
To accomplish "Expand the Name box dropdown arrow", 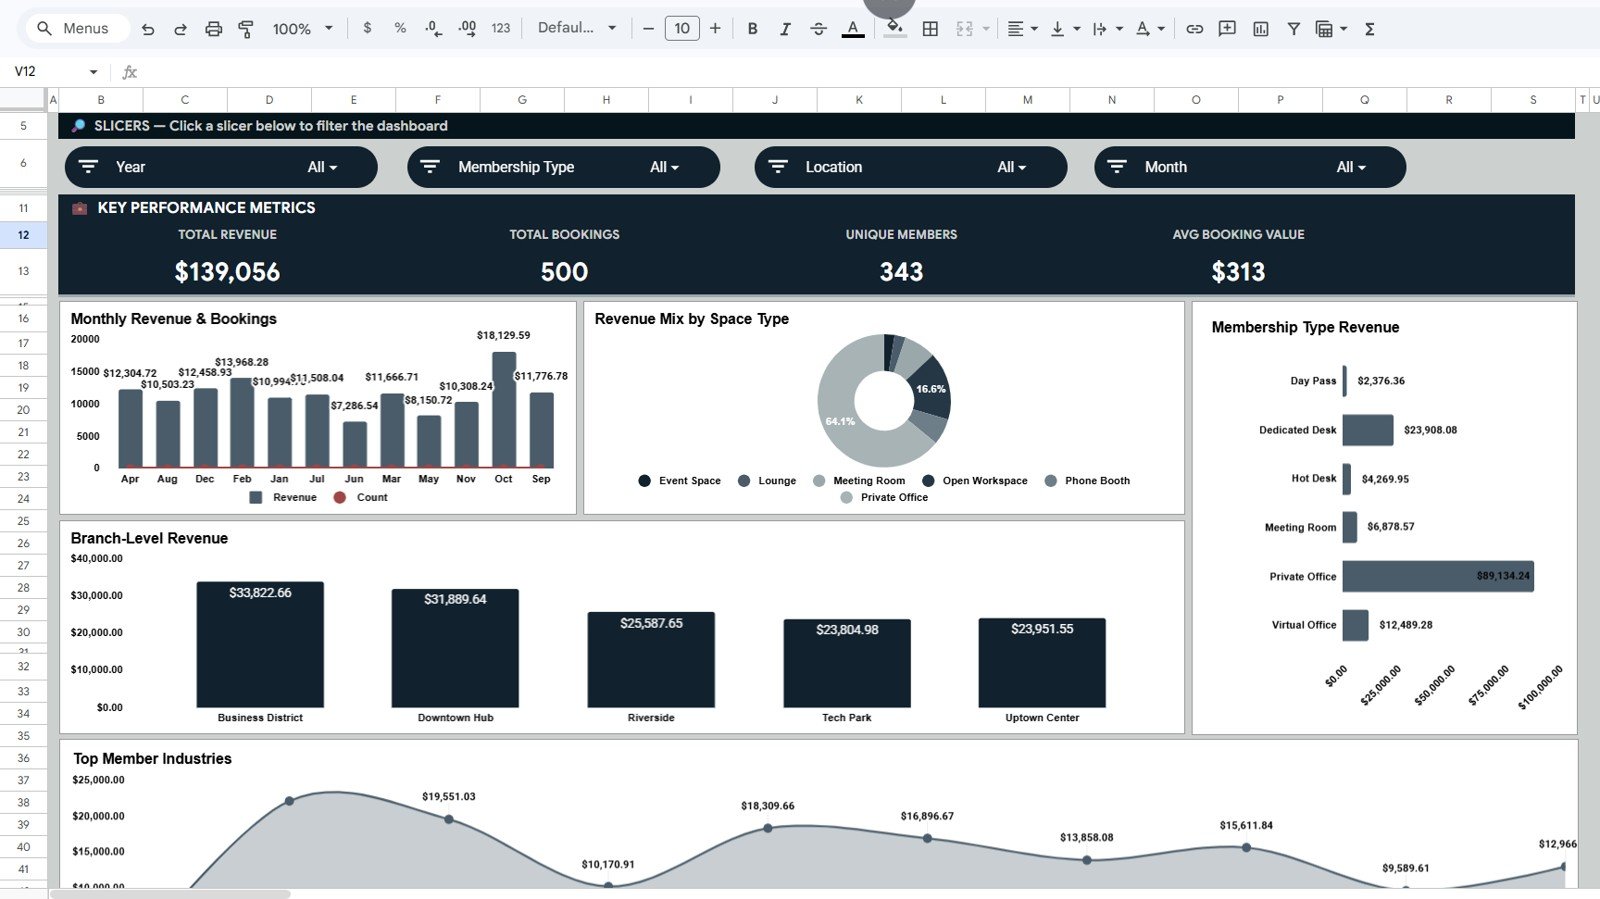I will [x=93, y=72].
